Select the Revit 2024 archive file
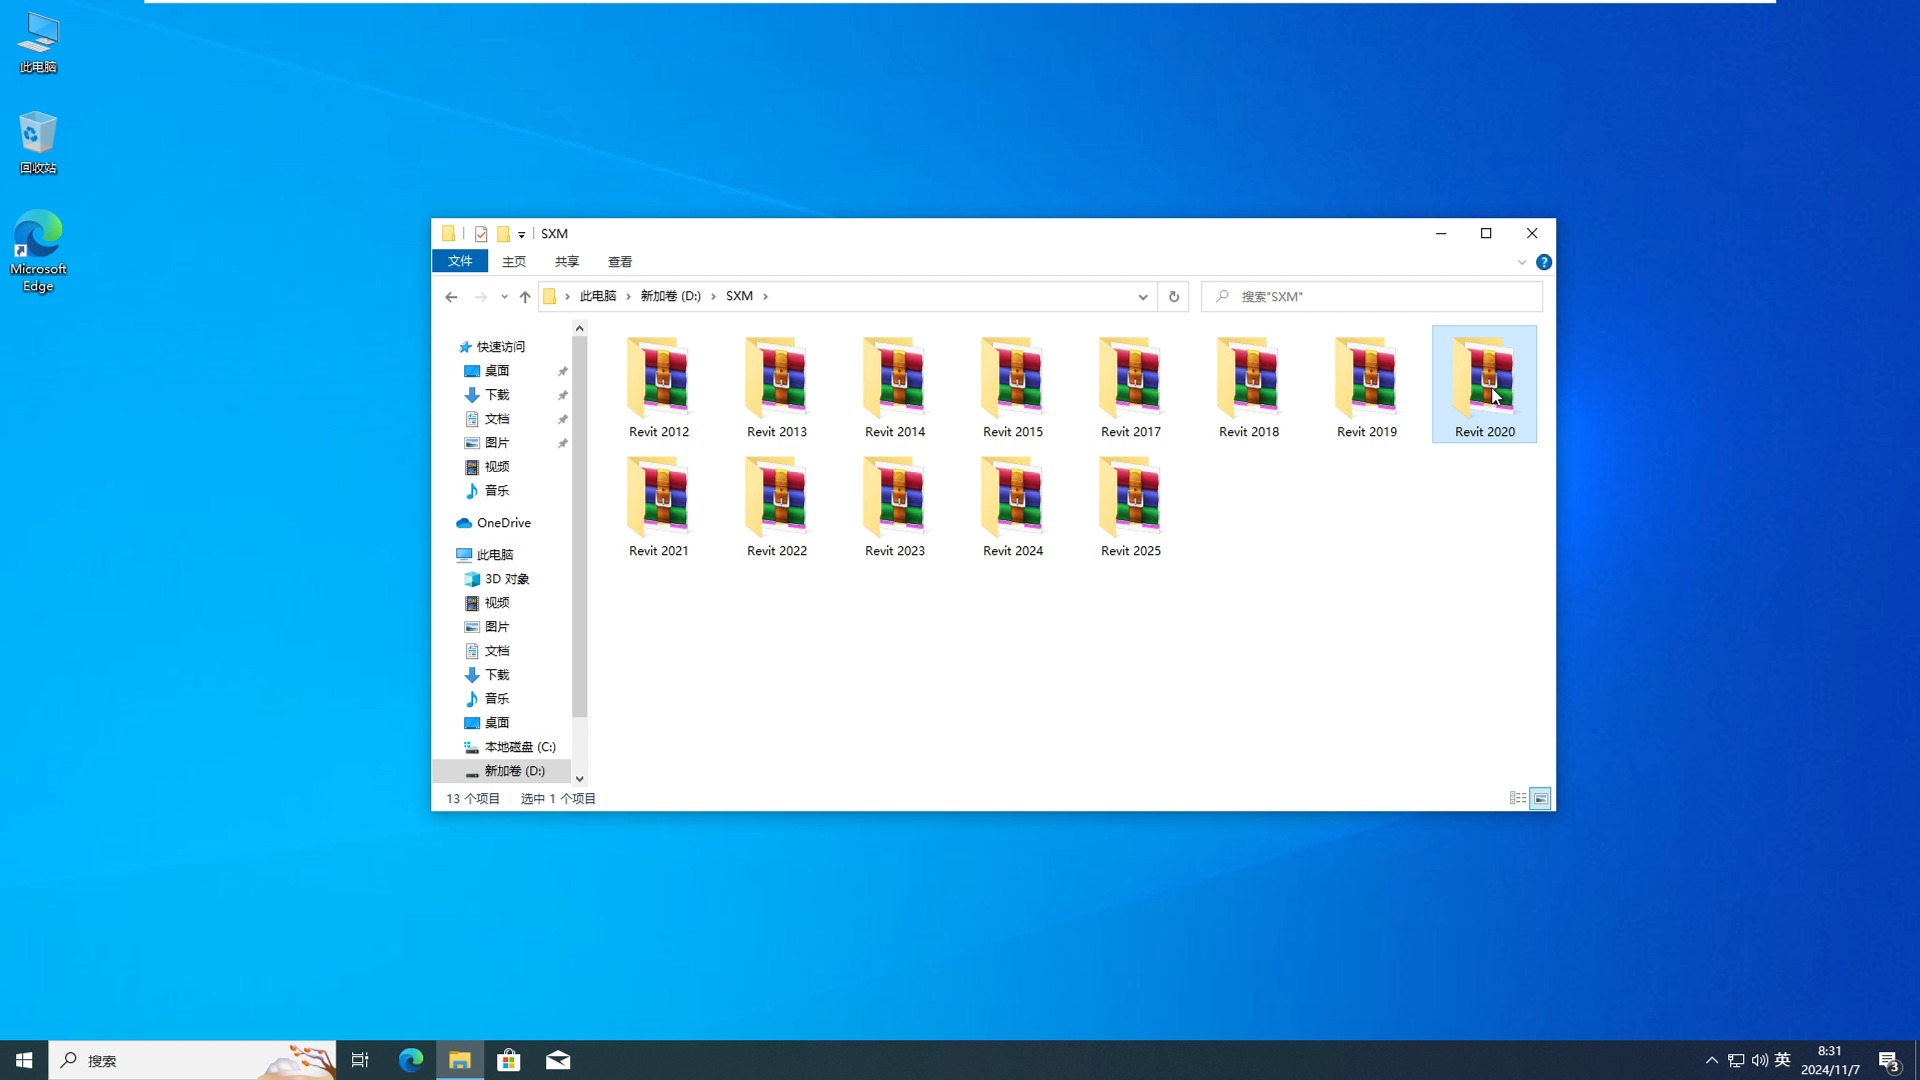Viewport: 1920px width, 1080px height. (1012, 506)
